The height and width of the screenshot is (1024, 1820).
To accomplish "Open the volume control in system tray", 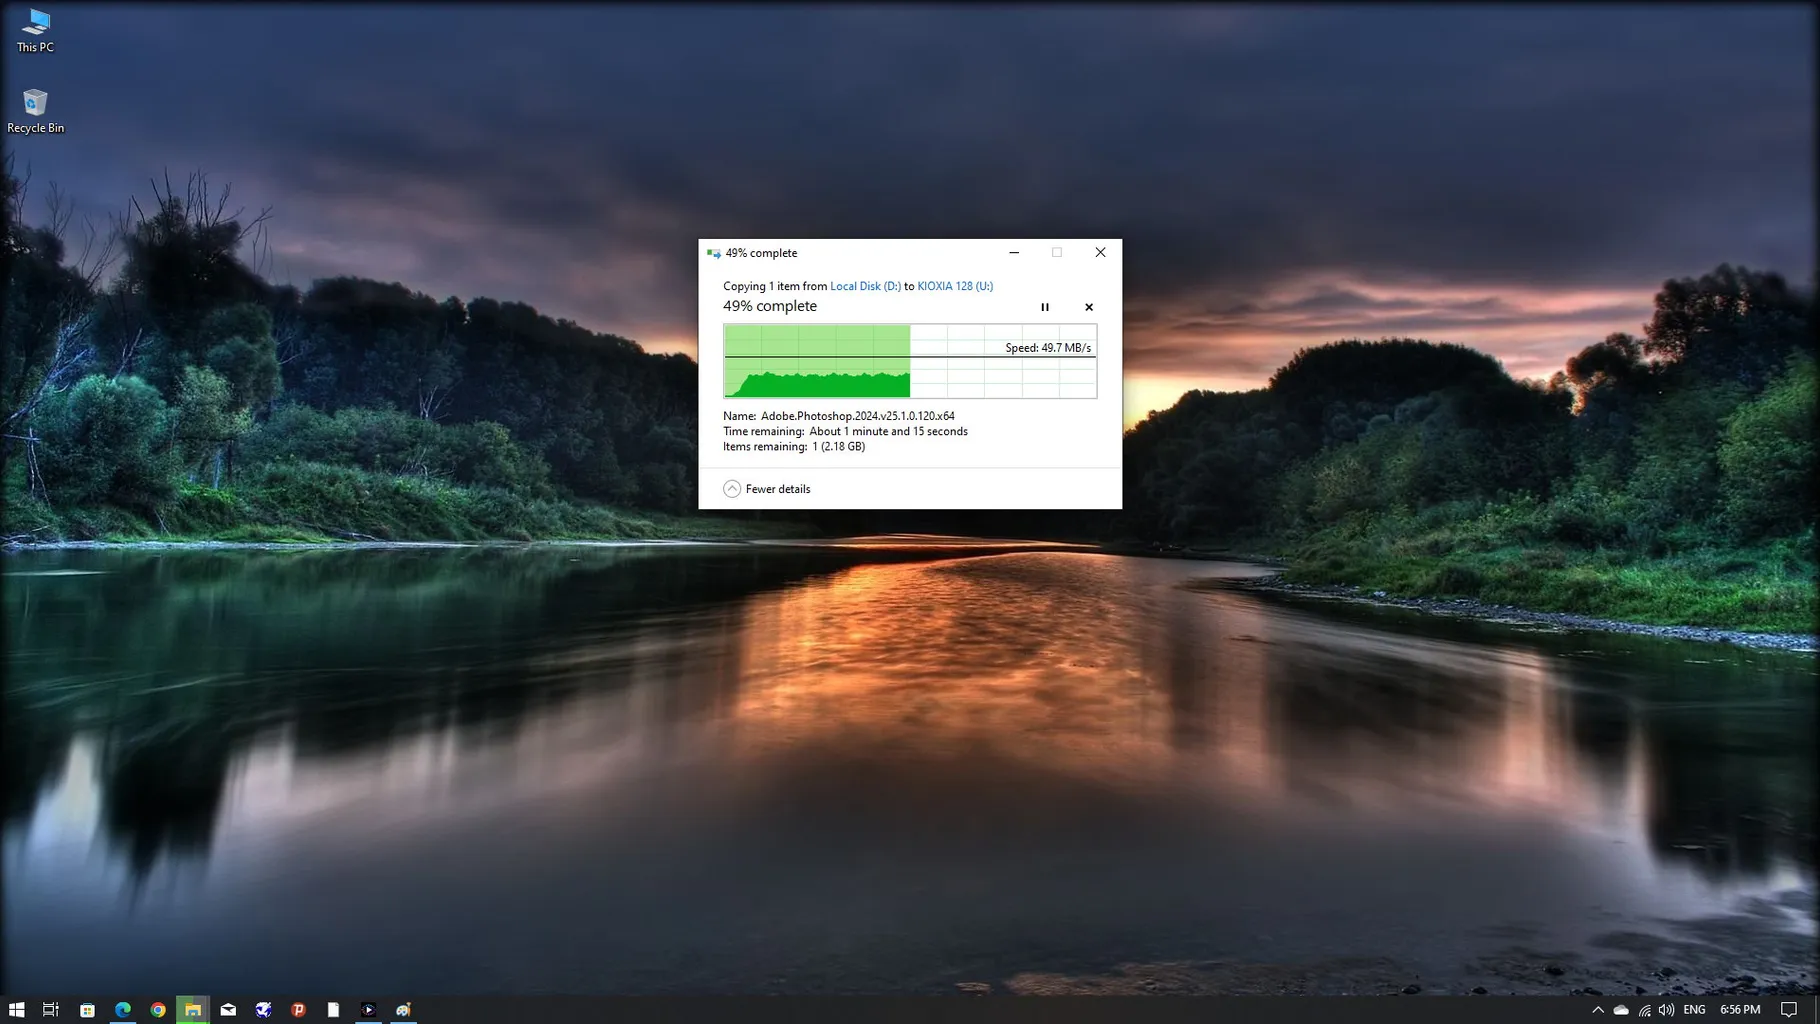I will coord(1666,1010).
